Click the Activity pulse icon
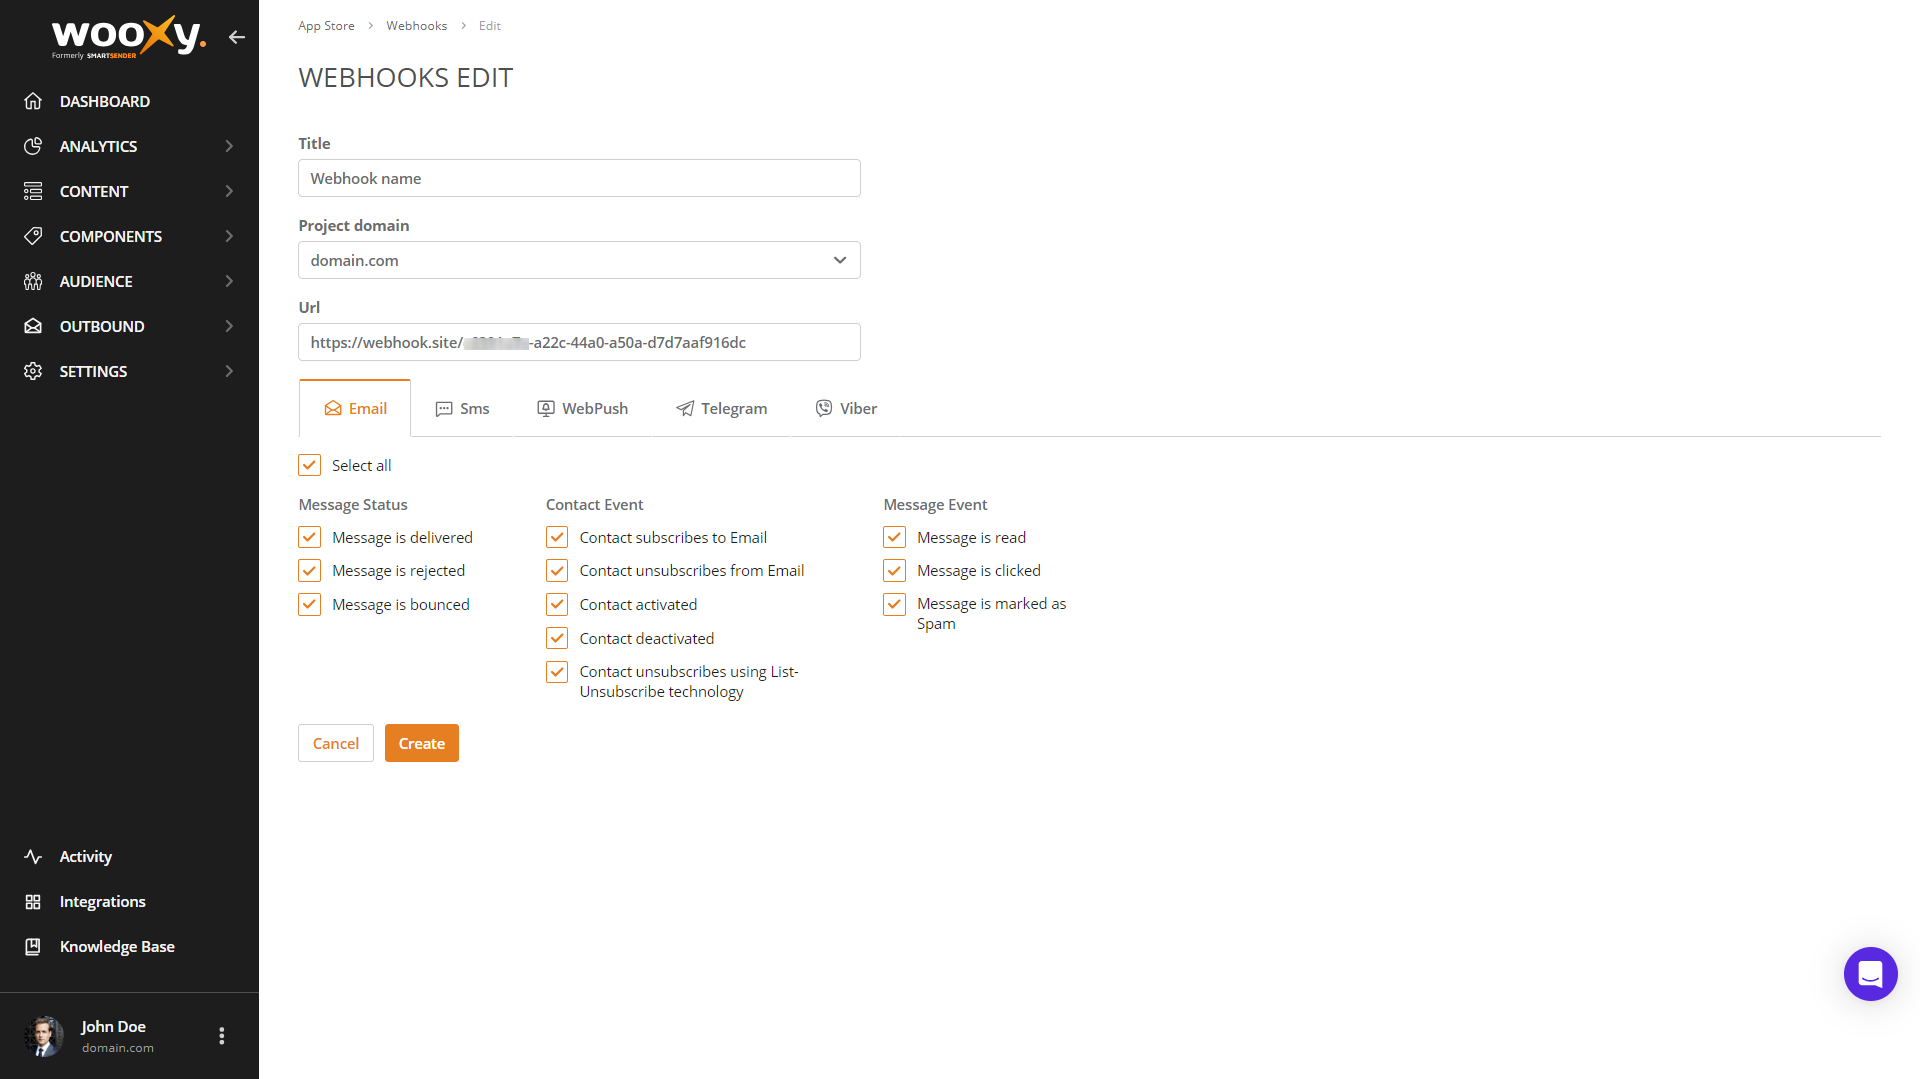 pos(33,857)
